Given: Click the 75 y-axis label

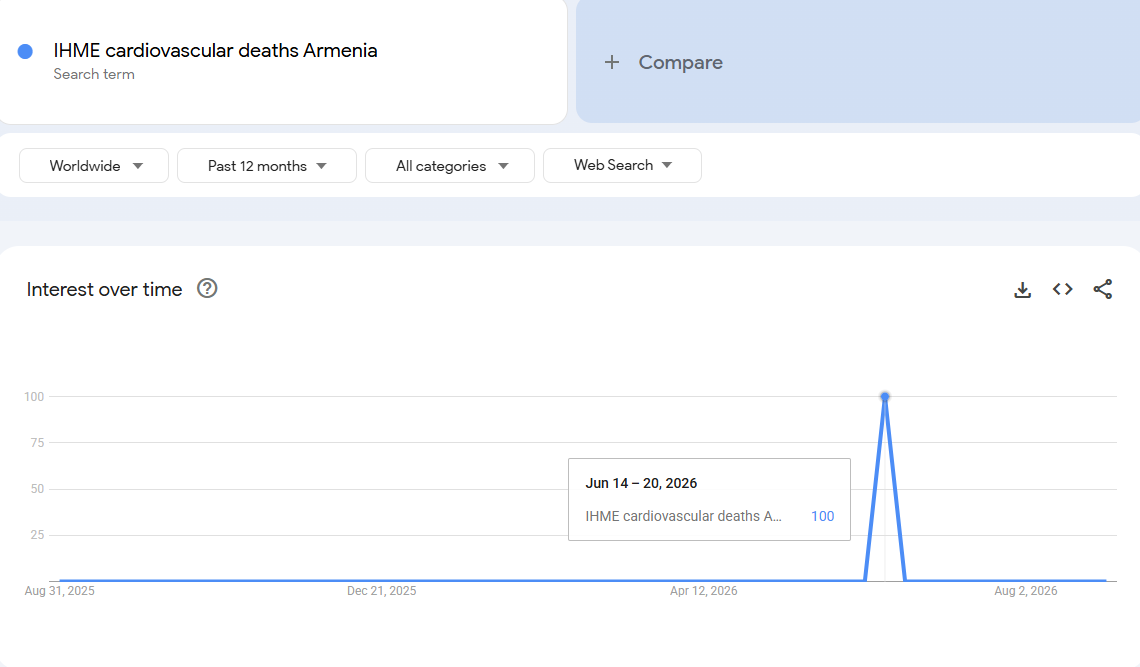Looking at the screenshot, I should click(37, 443).
